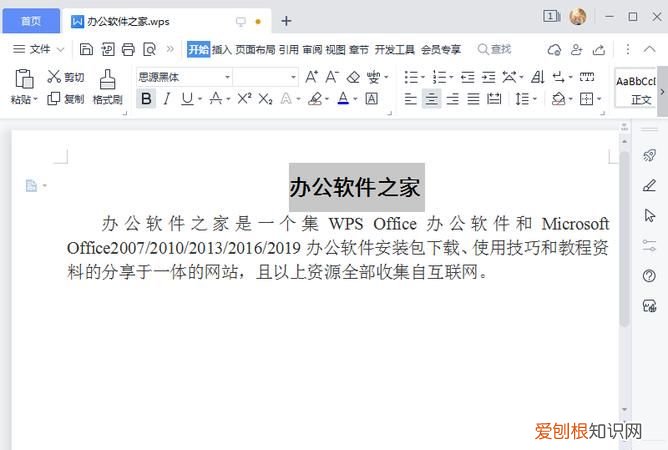Viewport: 668px width, 450px height.
Task: Apply paragraph shading fill color
Action: point(558,99)
